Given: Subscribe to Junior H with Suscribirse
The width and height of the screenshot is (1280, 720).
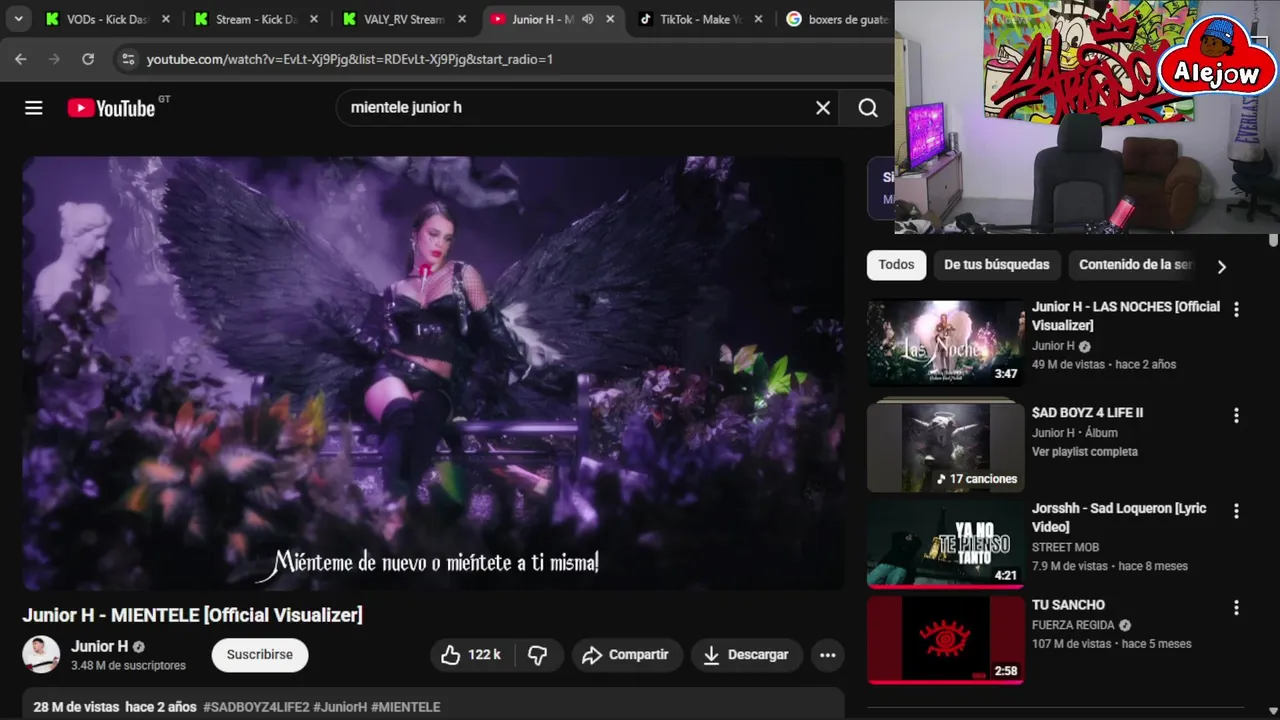Looking at the screenshot, I should tap(260, 655).
